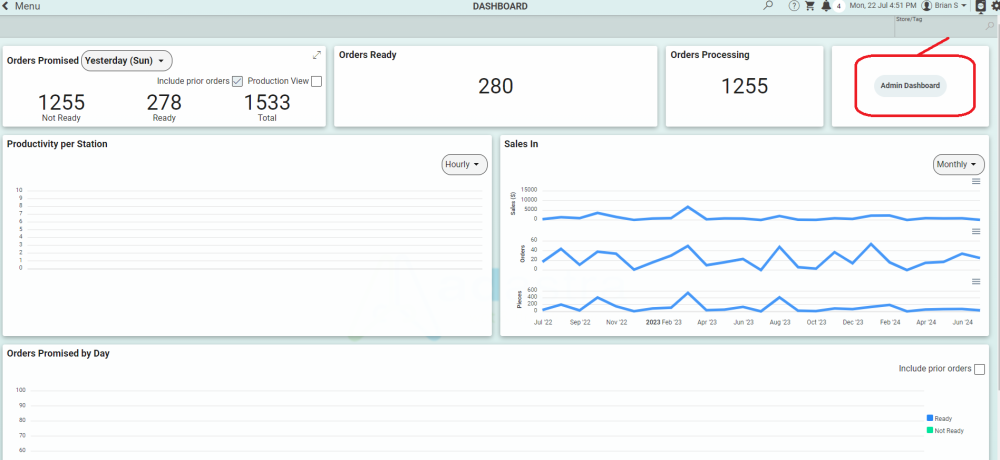This screenshot has height=460, width=1000.
Task: Click the DASHBOARD page title
Action: (x=500, y=6)
